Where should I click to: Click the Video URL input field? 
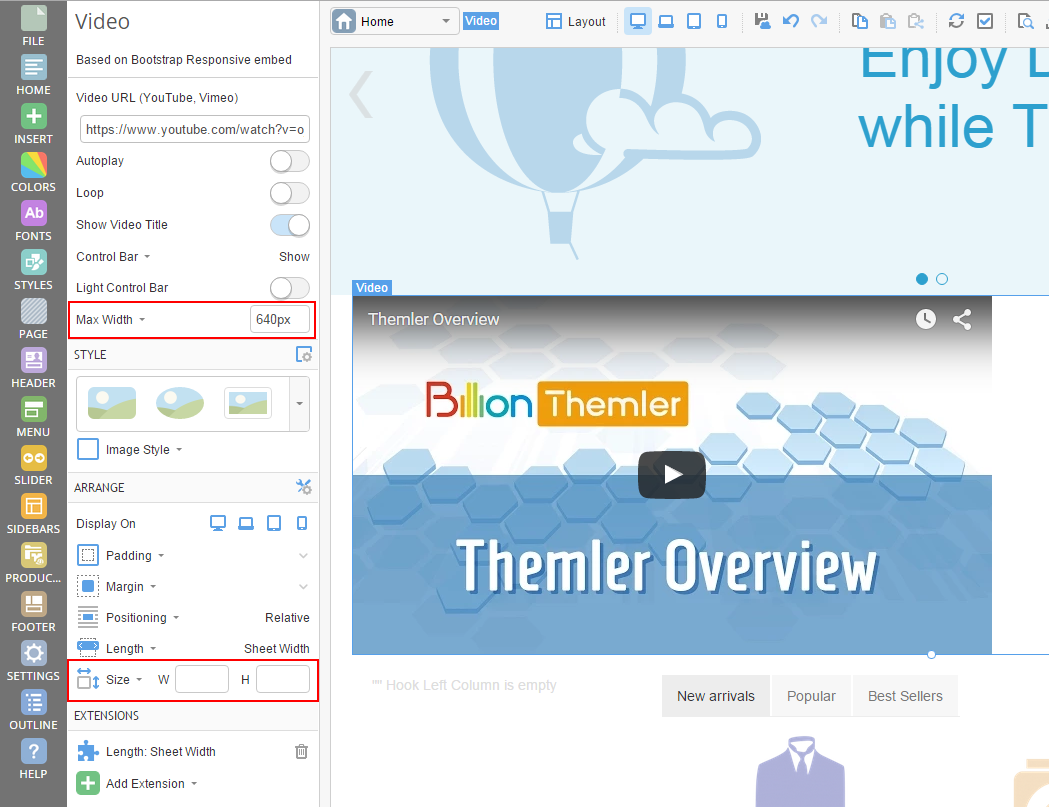click(x=195, y=129)
